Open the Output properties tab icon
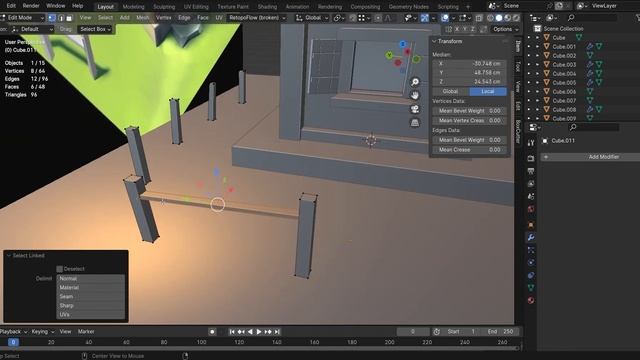640x360 pixels. tap(531, 171)
